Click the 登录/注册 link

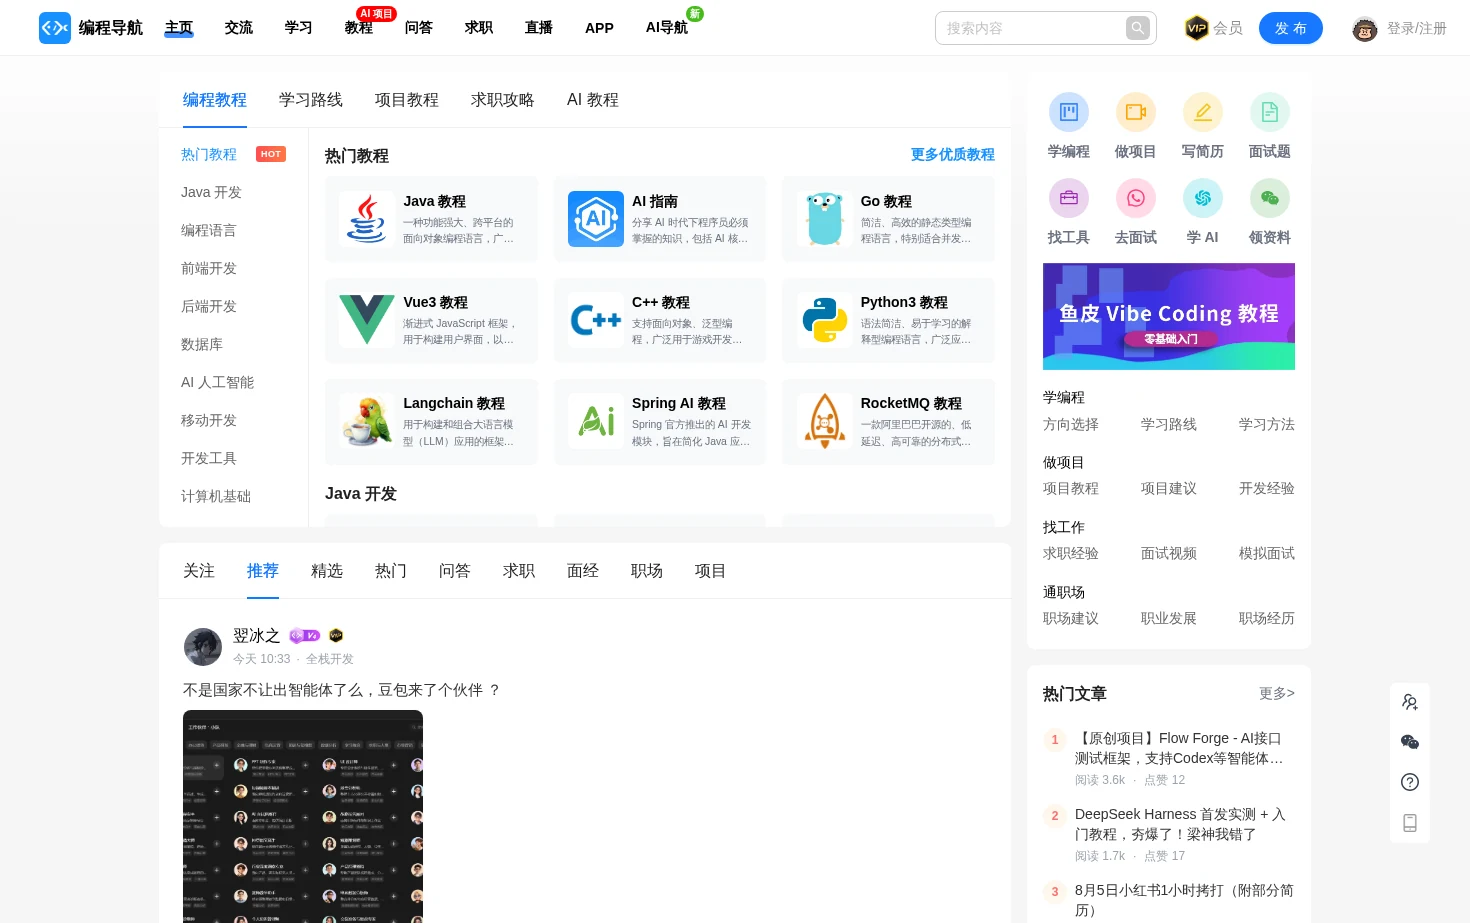click(x=1417, y=29)
